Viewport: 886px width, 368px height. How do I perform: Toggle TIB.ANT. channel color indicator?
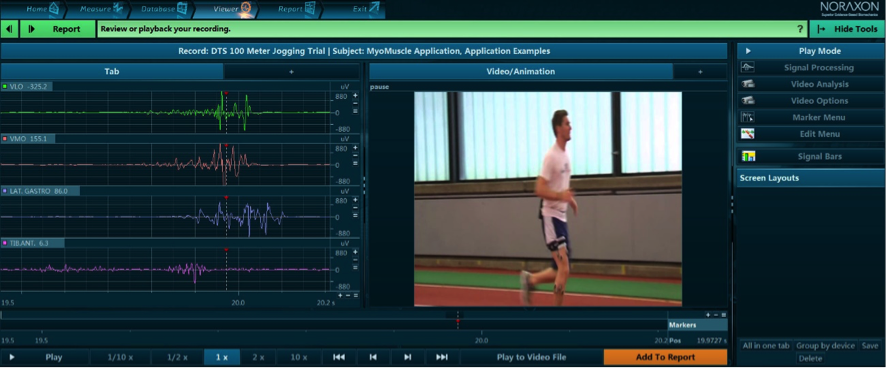pos(5,243)
